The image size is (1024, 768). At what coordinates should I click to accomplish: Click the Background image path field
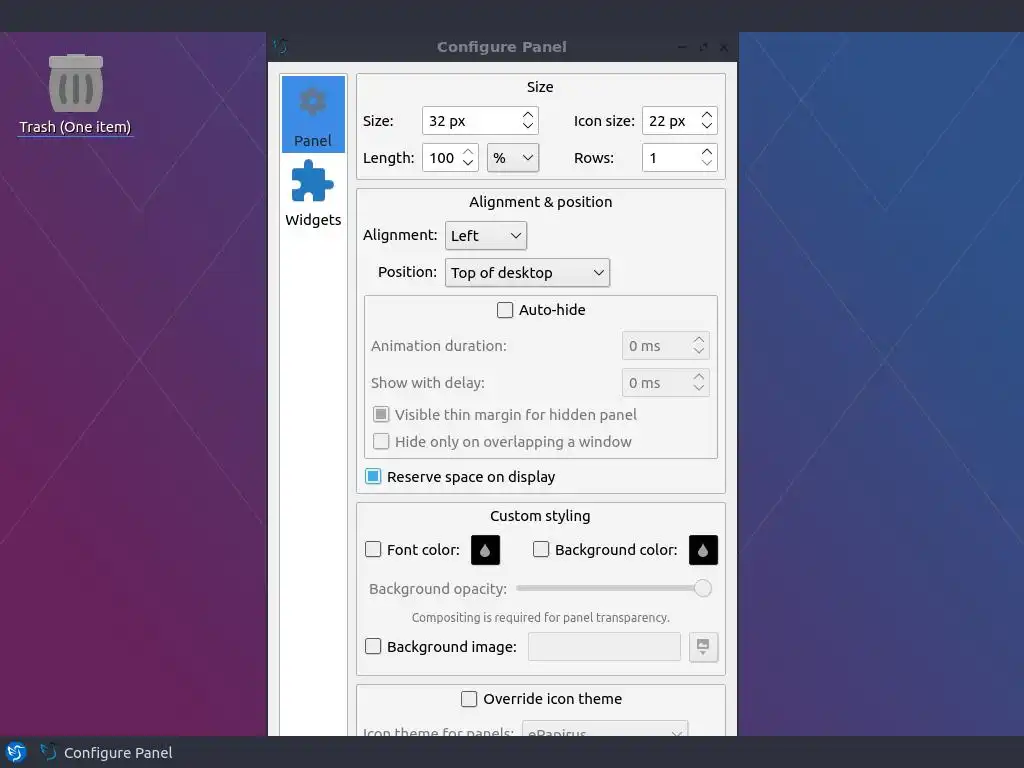tap(604, 647)
